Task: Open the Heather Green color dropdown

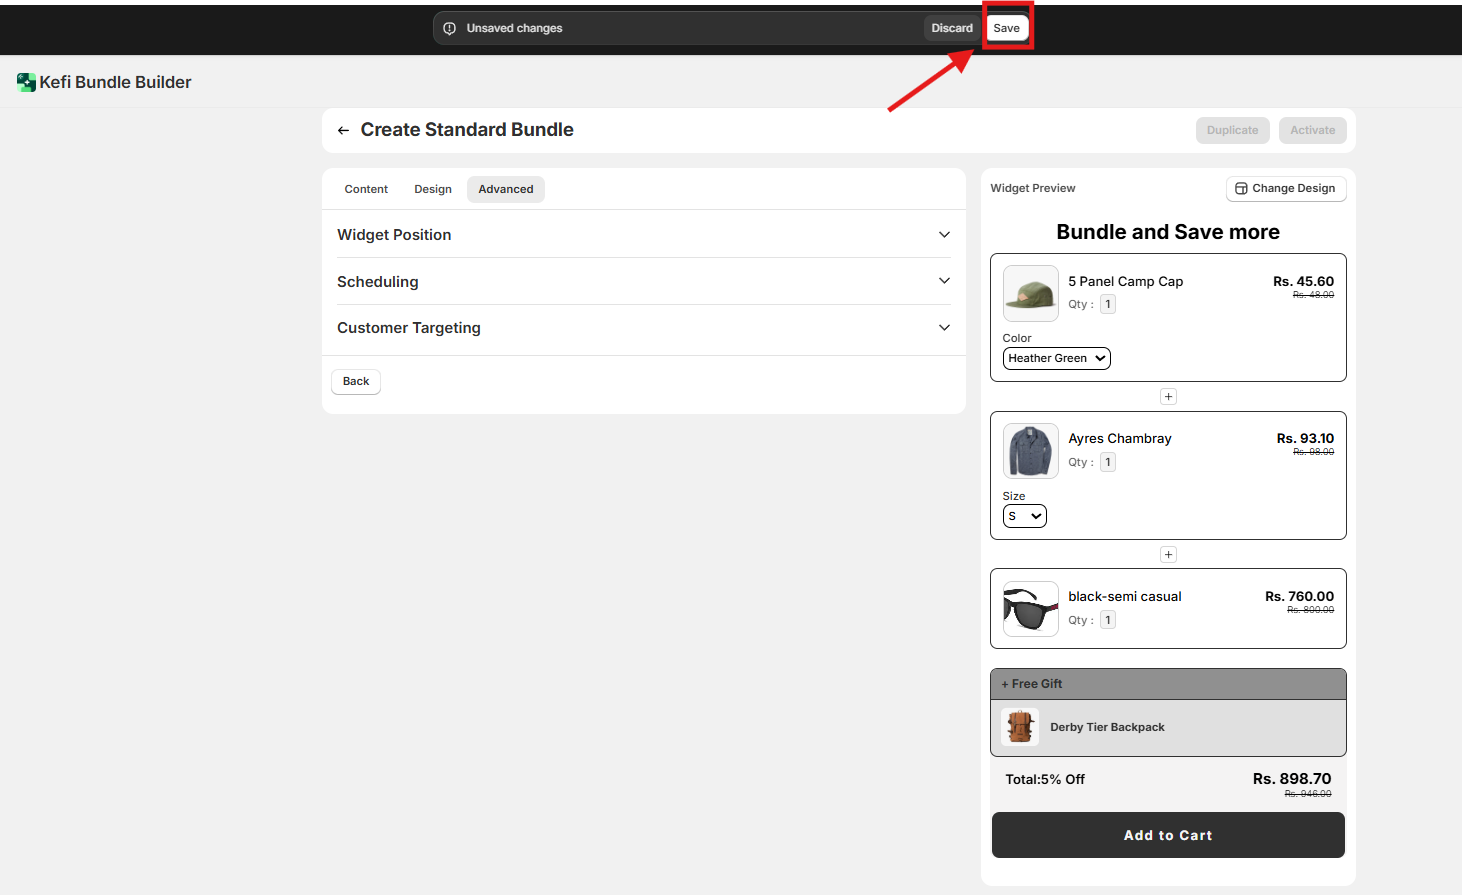Action: [1056, 358]
